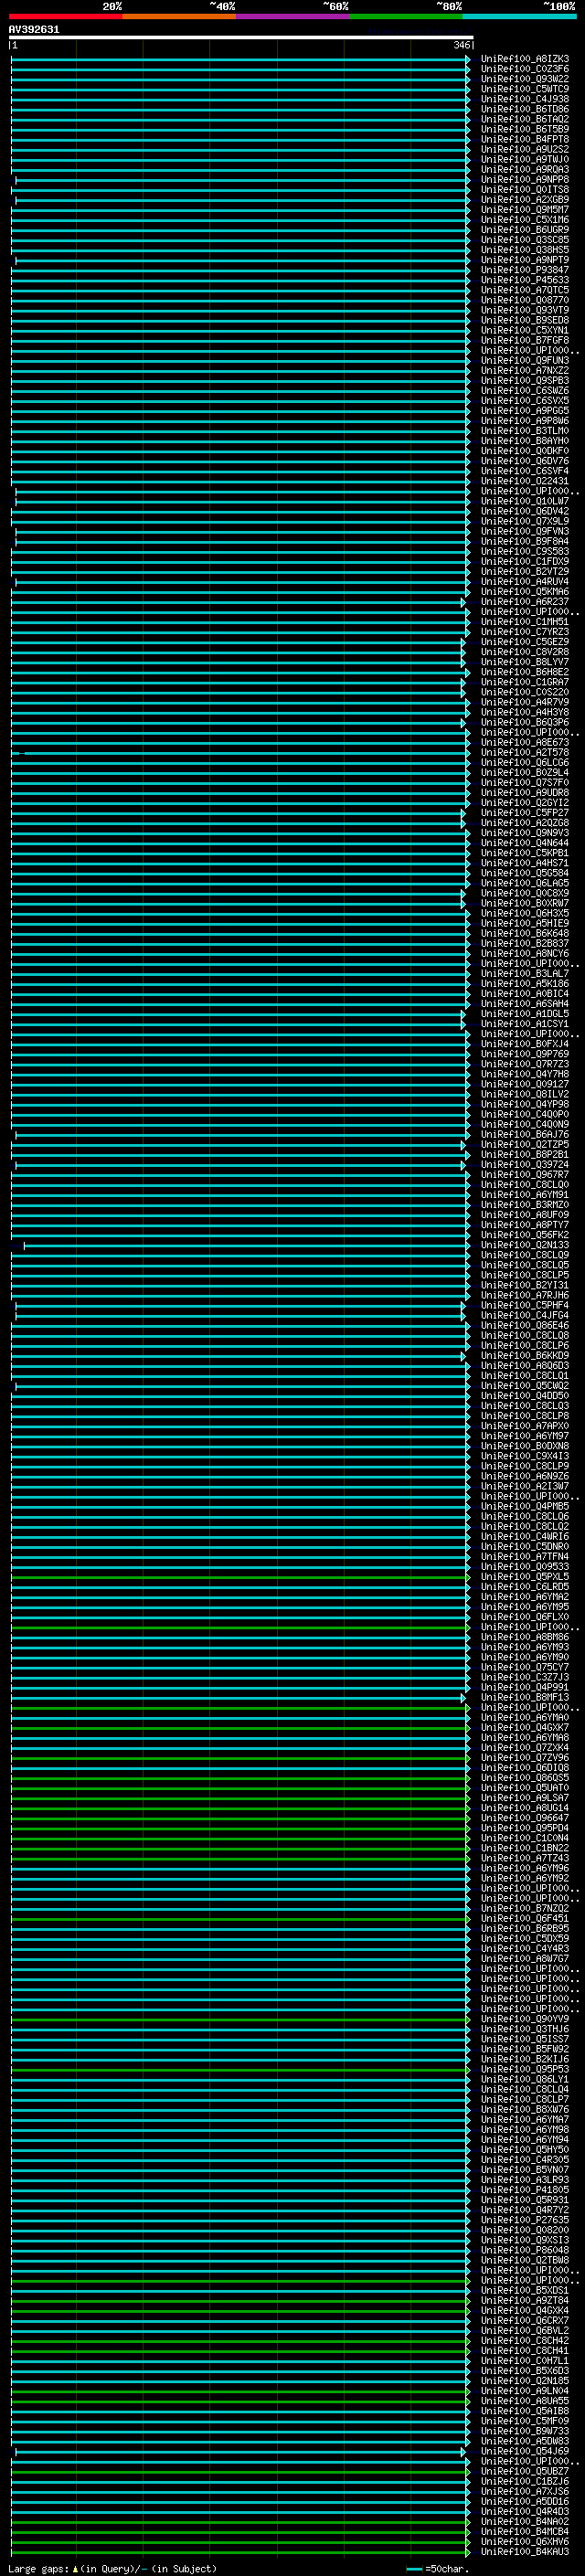
Task: Click hit UniRef100_B6AJ76
Action: pos(525,1135)
